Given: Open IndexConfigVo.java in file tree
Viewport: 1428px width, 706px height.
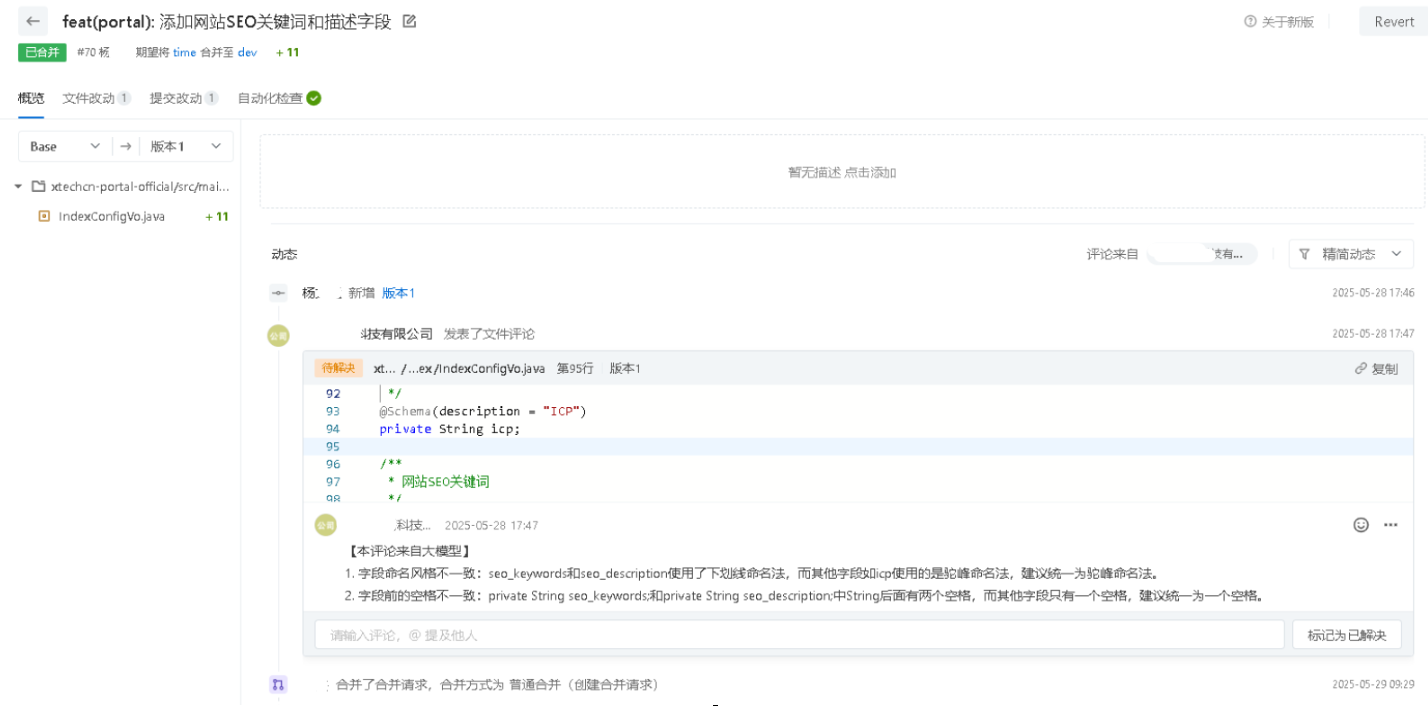Looking at the screenshot, I should point(112,216).
